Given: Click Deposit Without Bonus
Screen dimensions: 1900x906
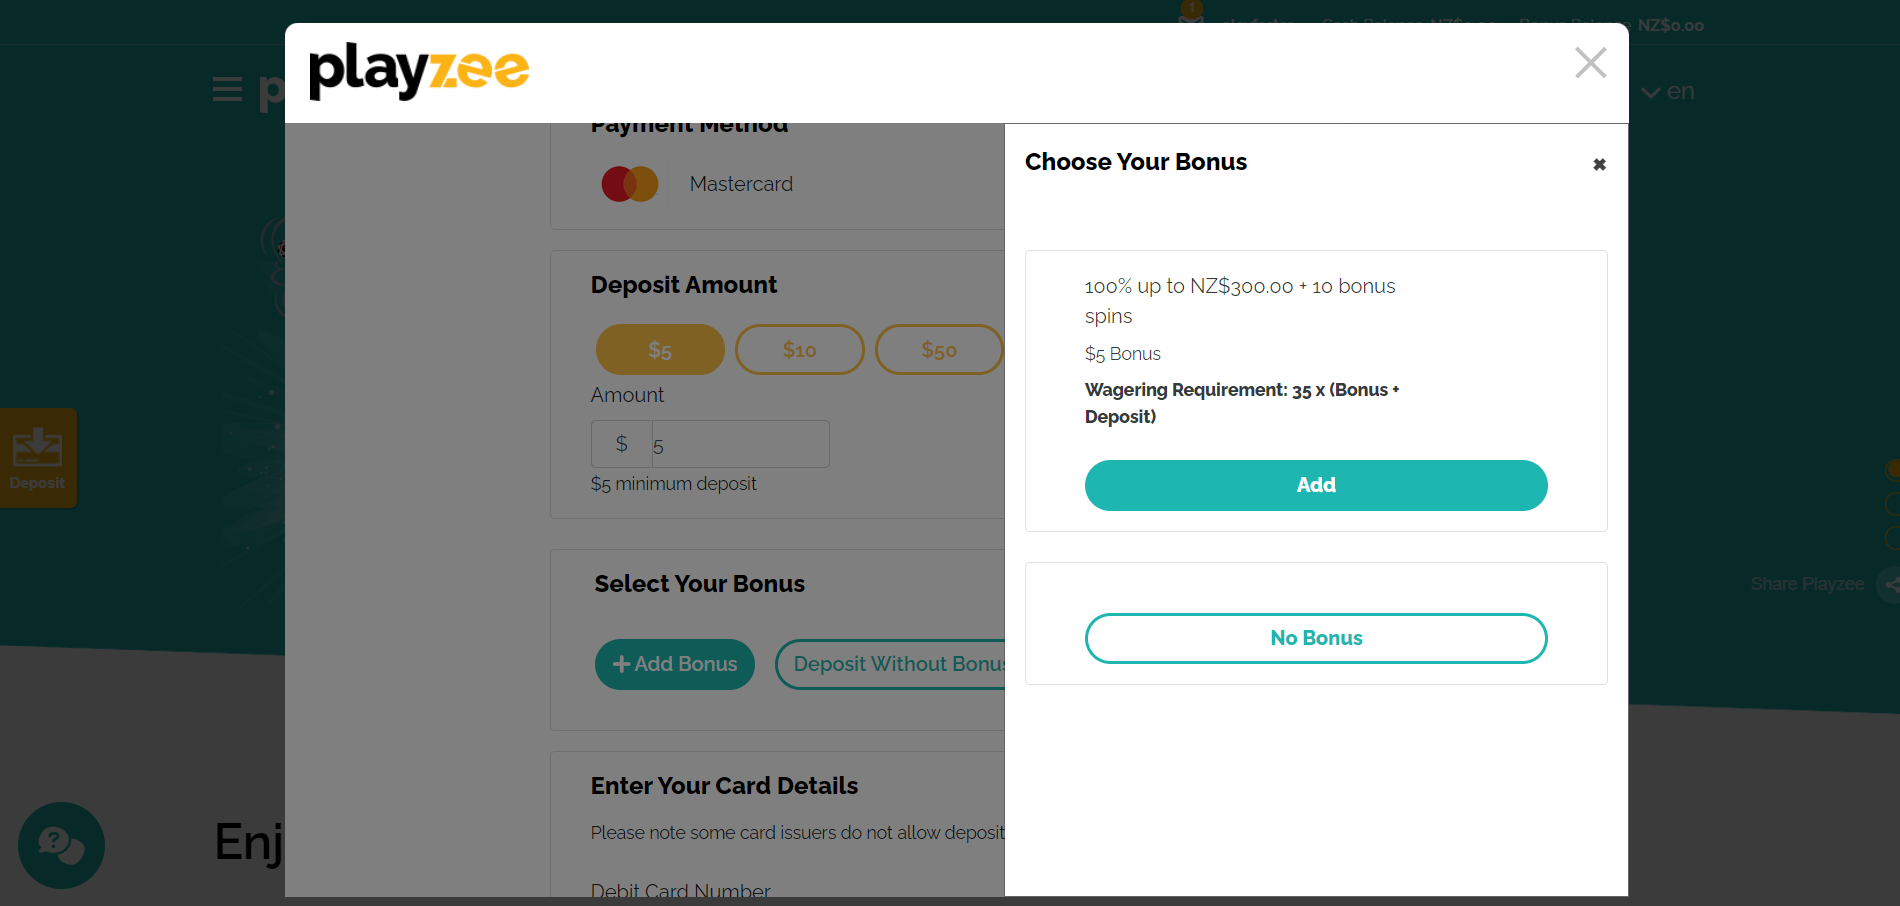Looking at the screenshot, I should 890,664.
